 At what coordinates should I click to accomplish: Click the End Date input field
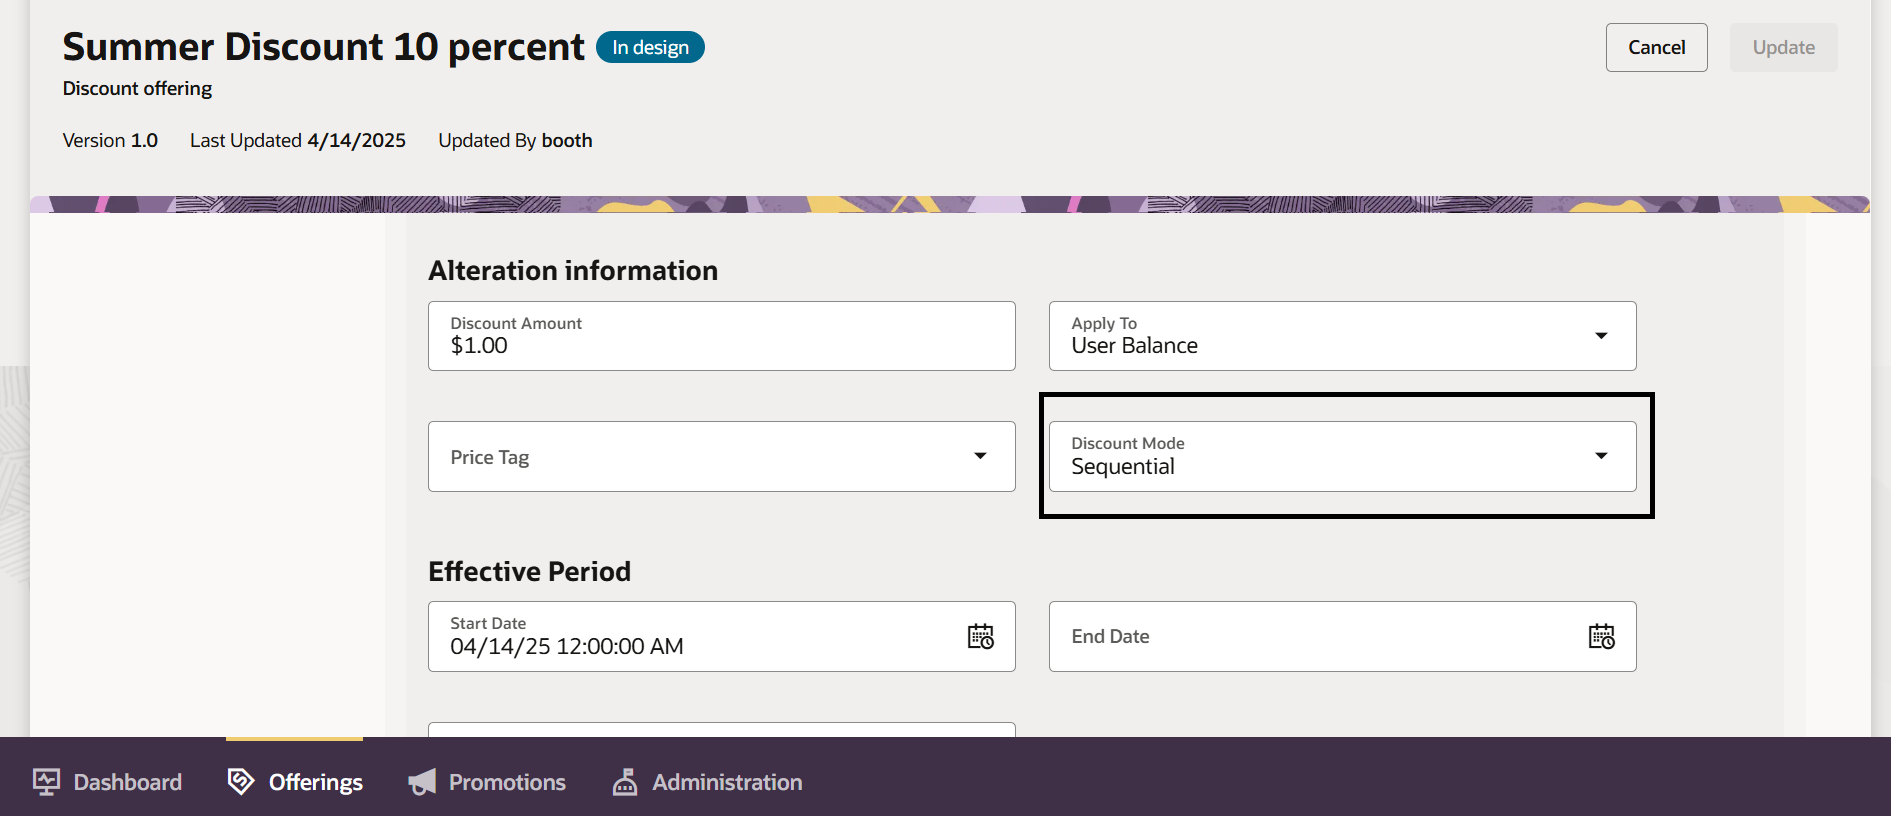click(1310, 637)
